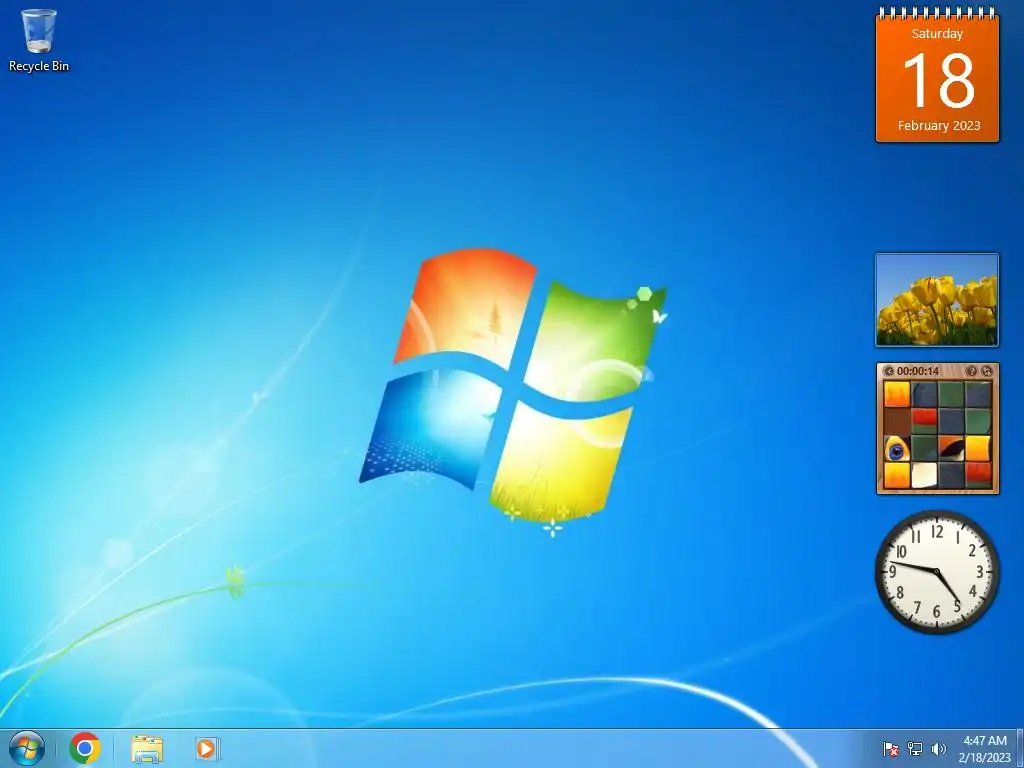
Task: Click the yellow tulips Slide Show gadget
Action: click(x=937, y=300)
